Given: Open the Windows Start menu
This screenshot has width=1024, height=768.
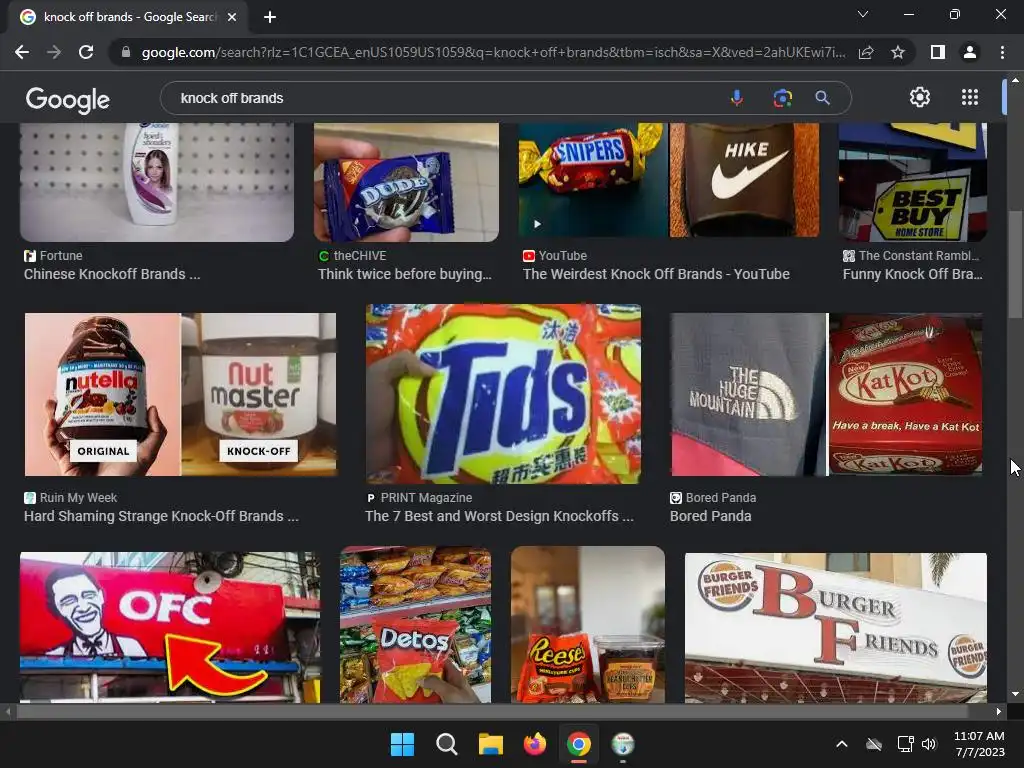Looking at the screenshot, I should (402, 744).
